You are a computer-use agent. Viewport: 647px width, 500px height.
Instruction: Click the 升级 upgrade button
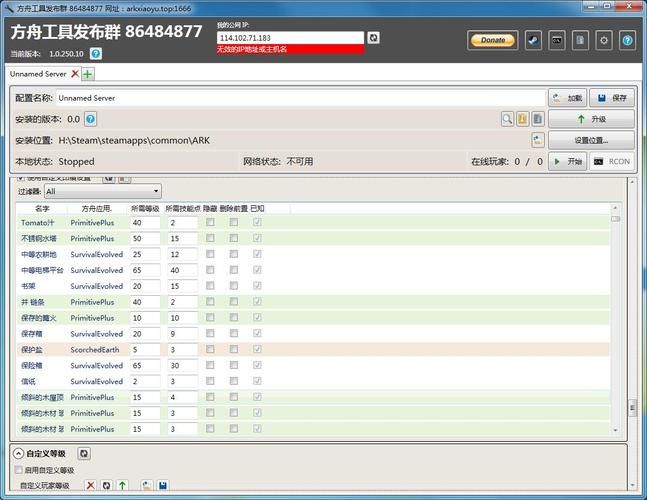tap(591, 119)
